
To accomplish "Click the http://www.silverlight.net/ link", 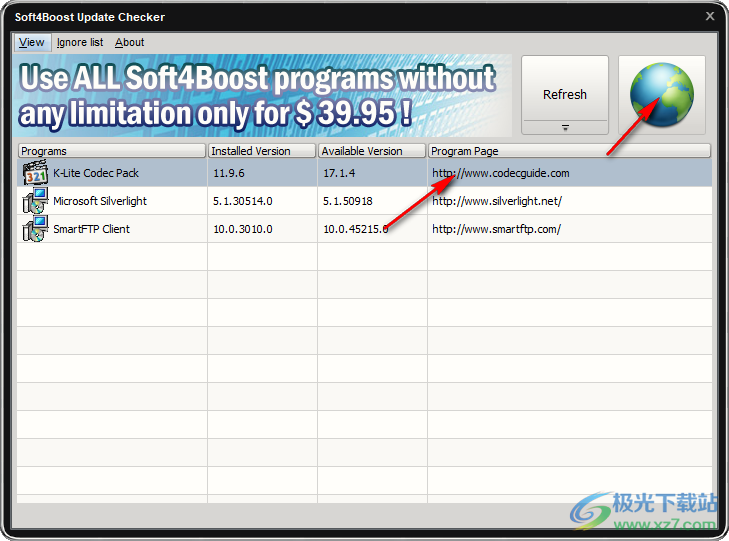I will tap(497, 201).
